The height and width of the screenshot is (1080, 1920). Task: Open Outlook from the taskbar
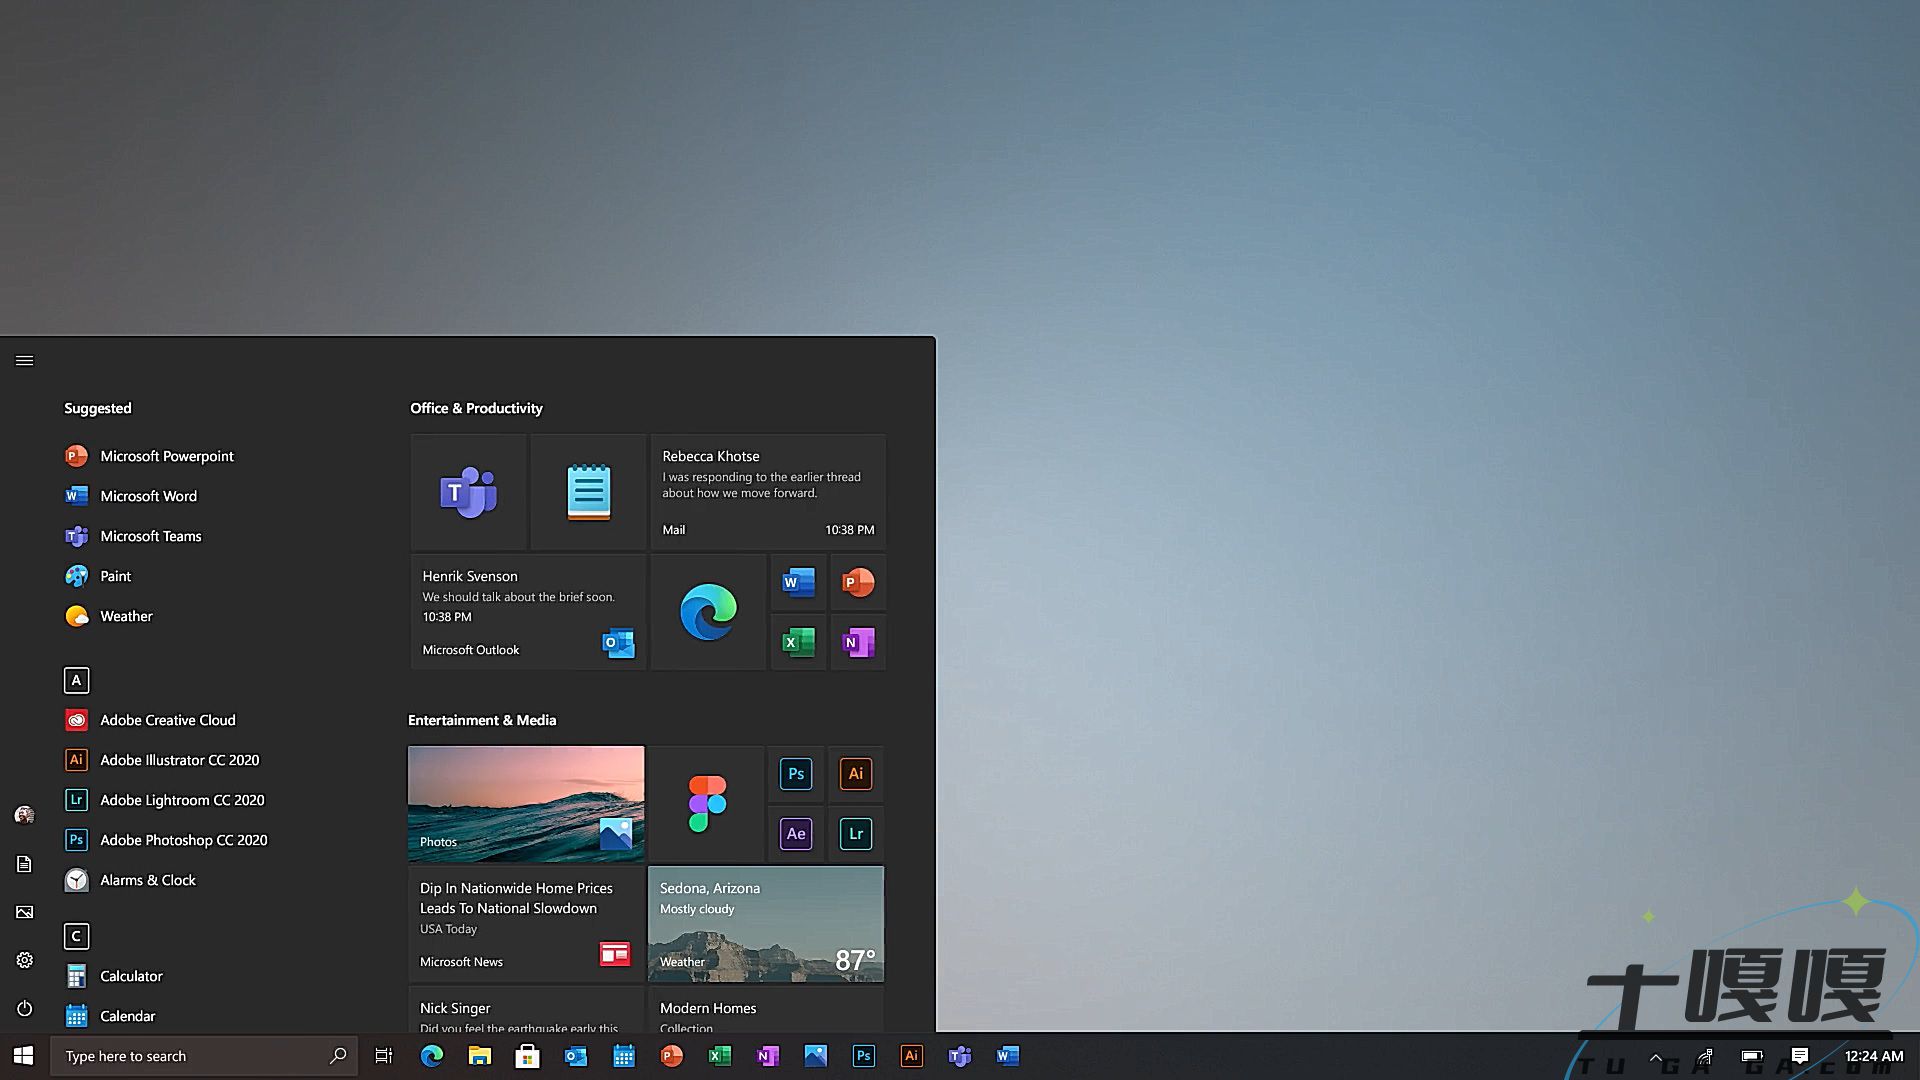point(576,1056)
